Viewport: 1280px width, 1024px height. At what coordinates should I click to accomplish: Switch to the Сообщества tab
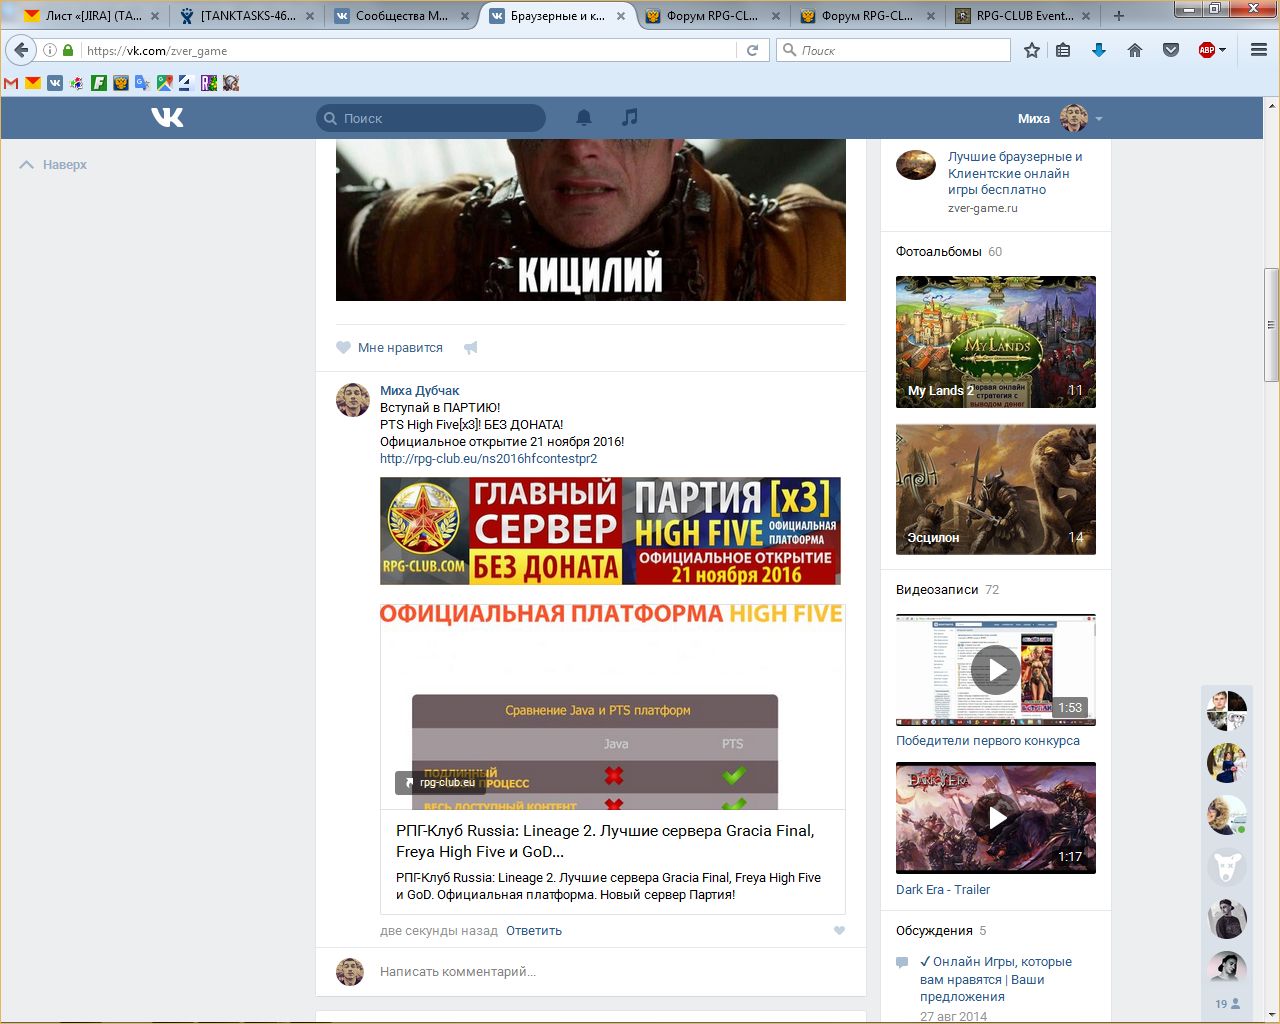point(401,16)
